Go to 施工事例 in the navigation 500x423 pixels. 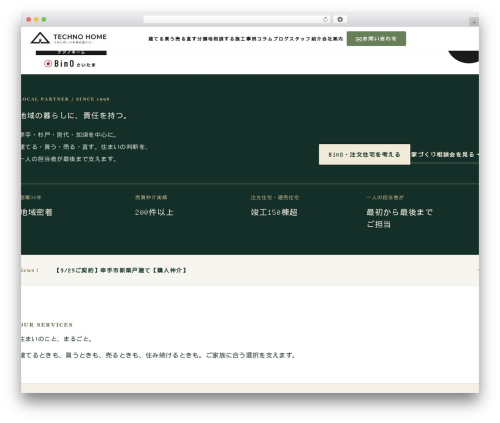pyautogui.click(x=246, y=39)
